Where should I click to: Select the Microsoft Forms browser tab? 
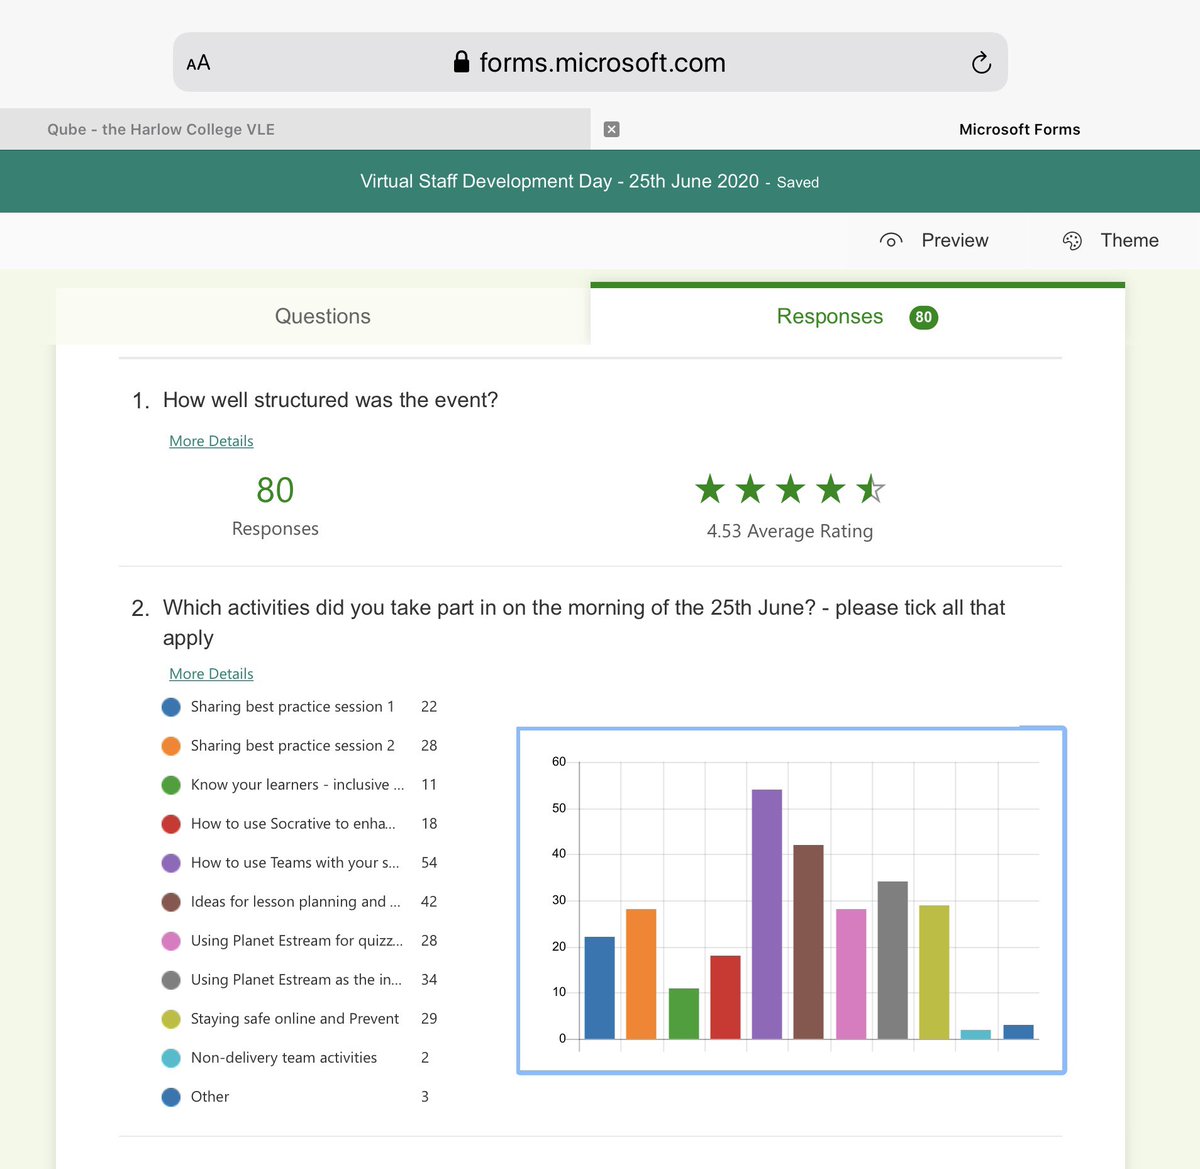pyautogui.click(x=895, y=129)
